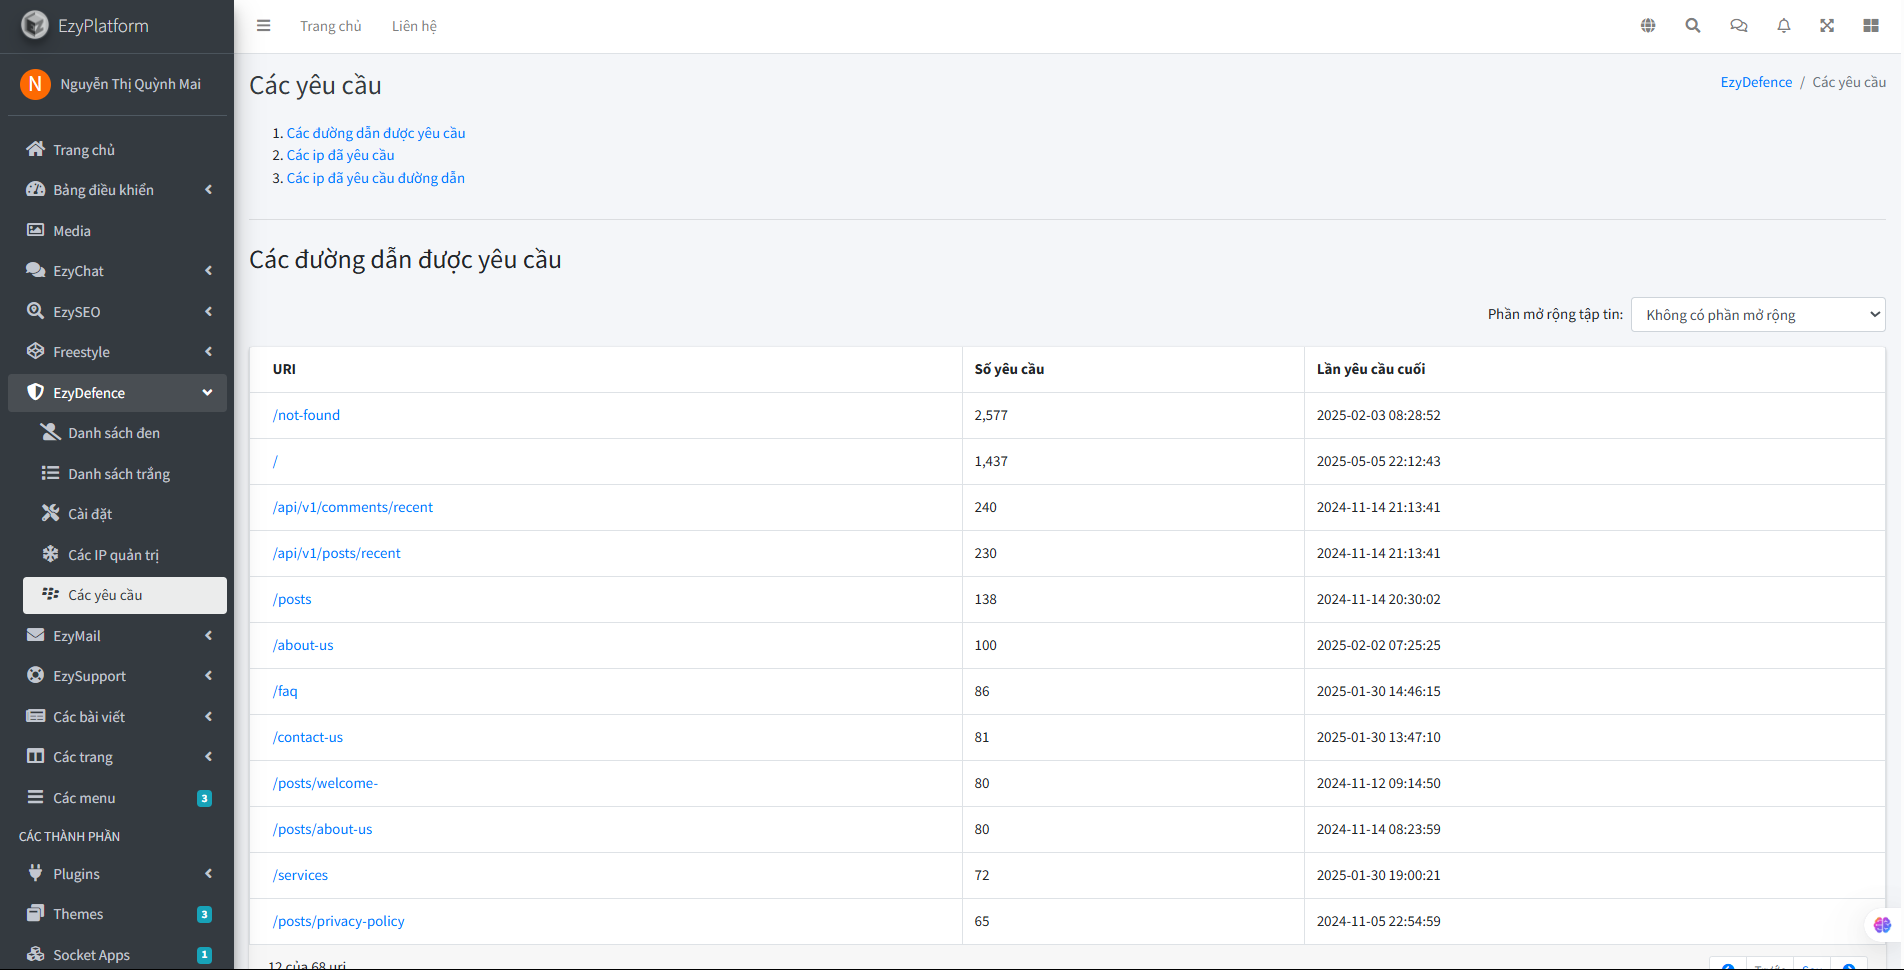
Task: Open the file extension dropdown
Action: pos(1757,315)
